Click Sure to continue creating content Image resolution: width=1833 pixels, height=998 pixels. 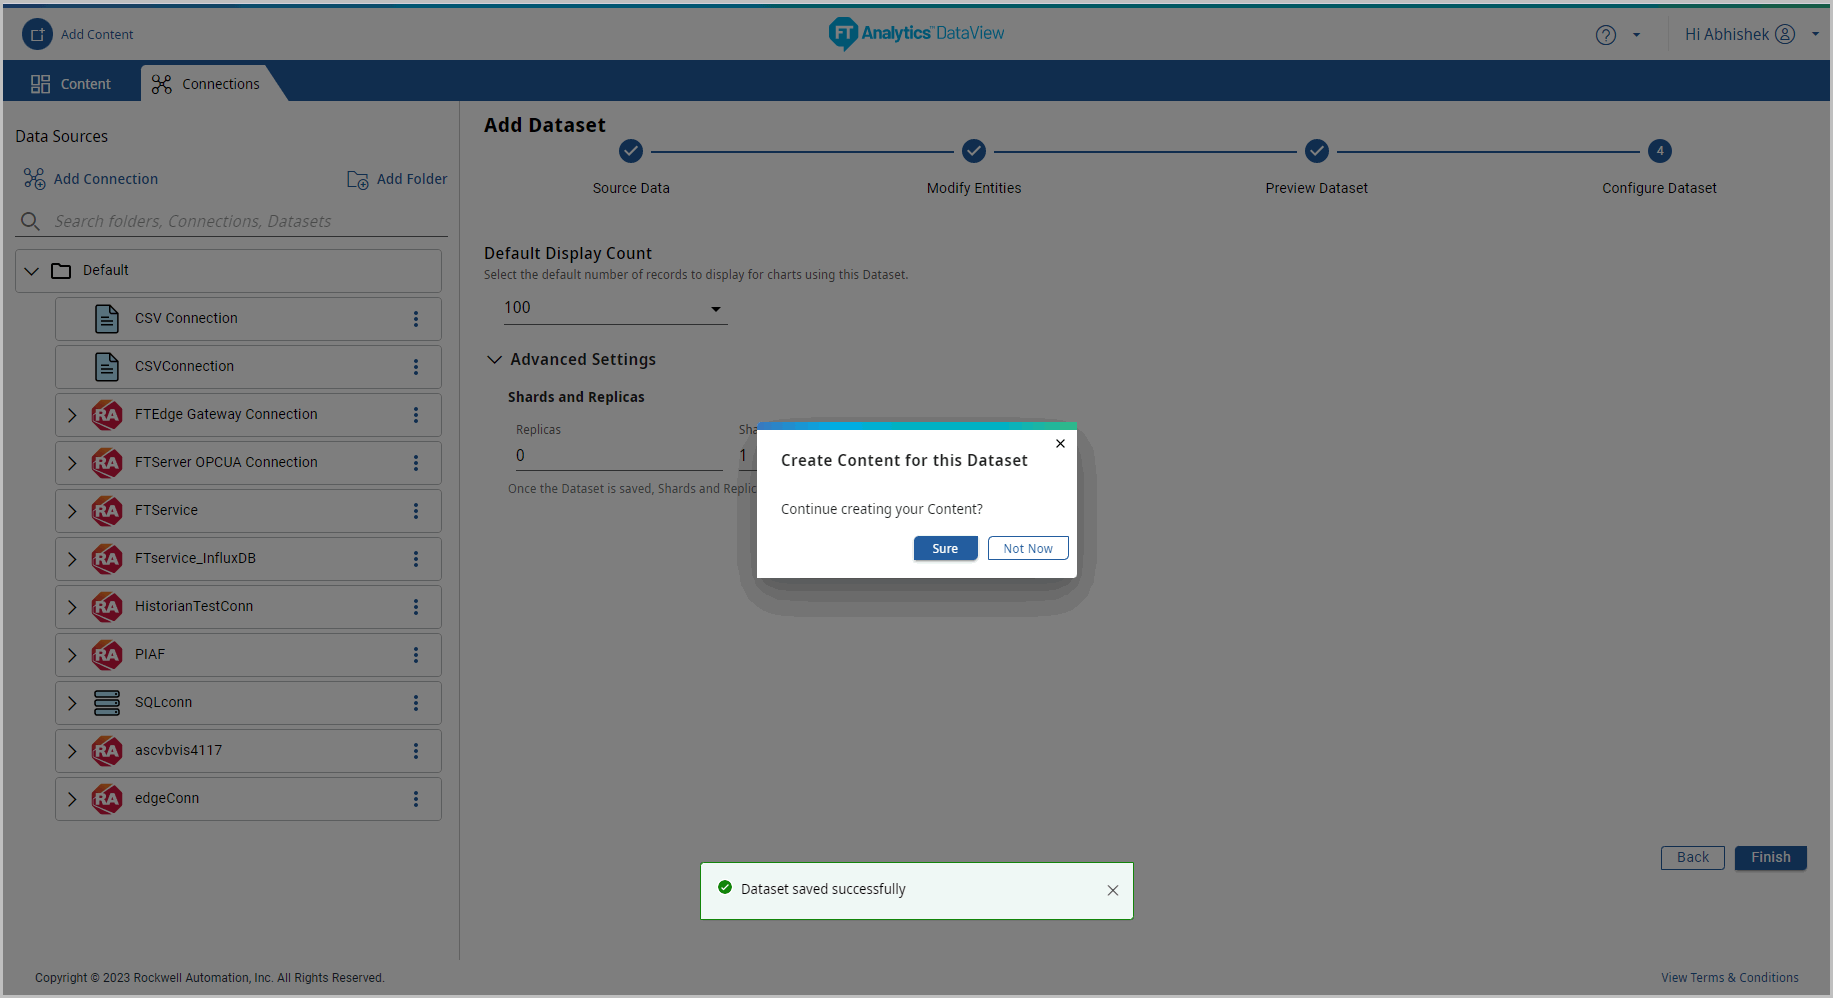(945, 548)
